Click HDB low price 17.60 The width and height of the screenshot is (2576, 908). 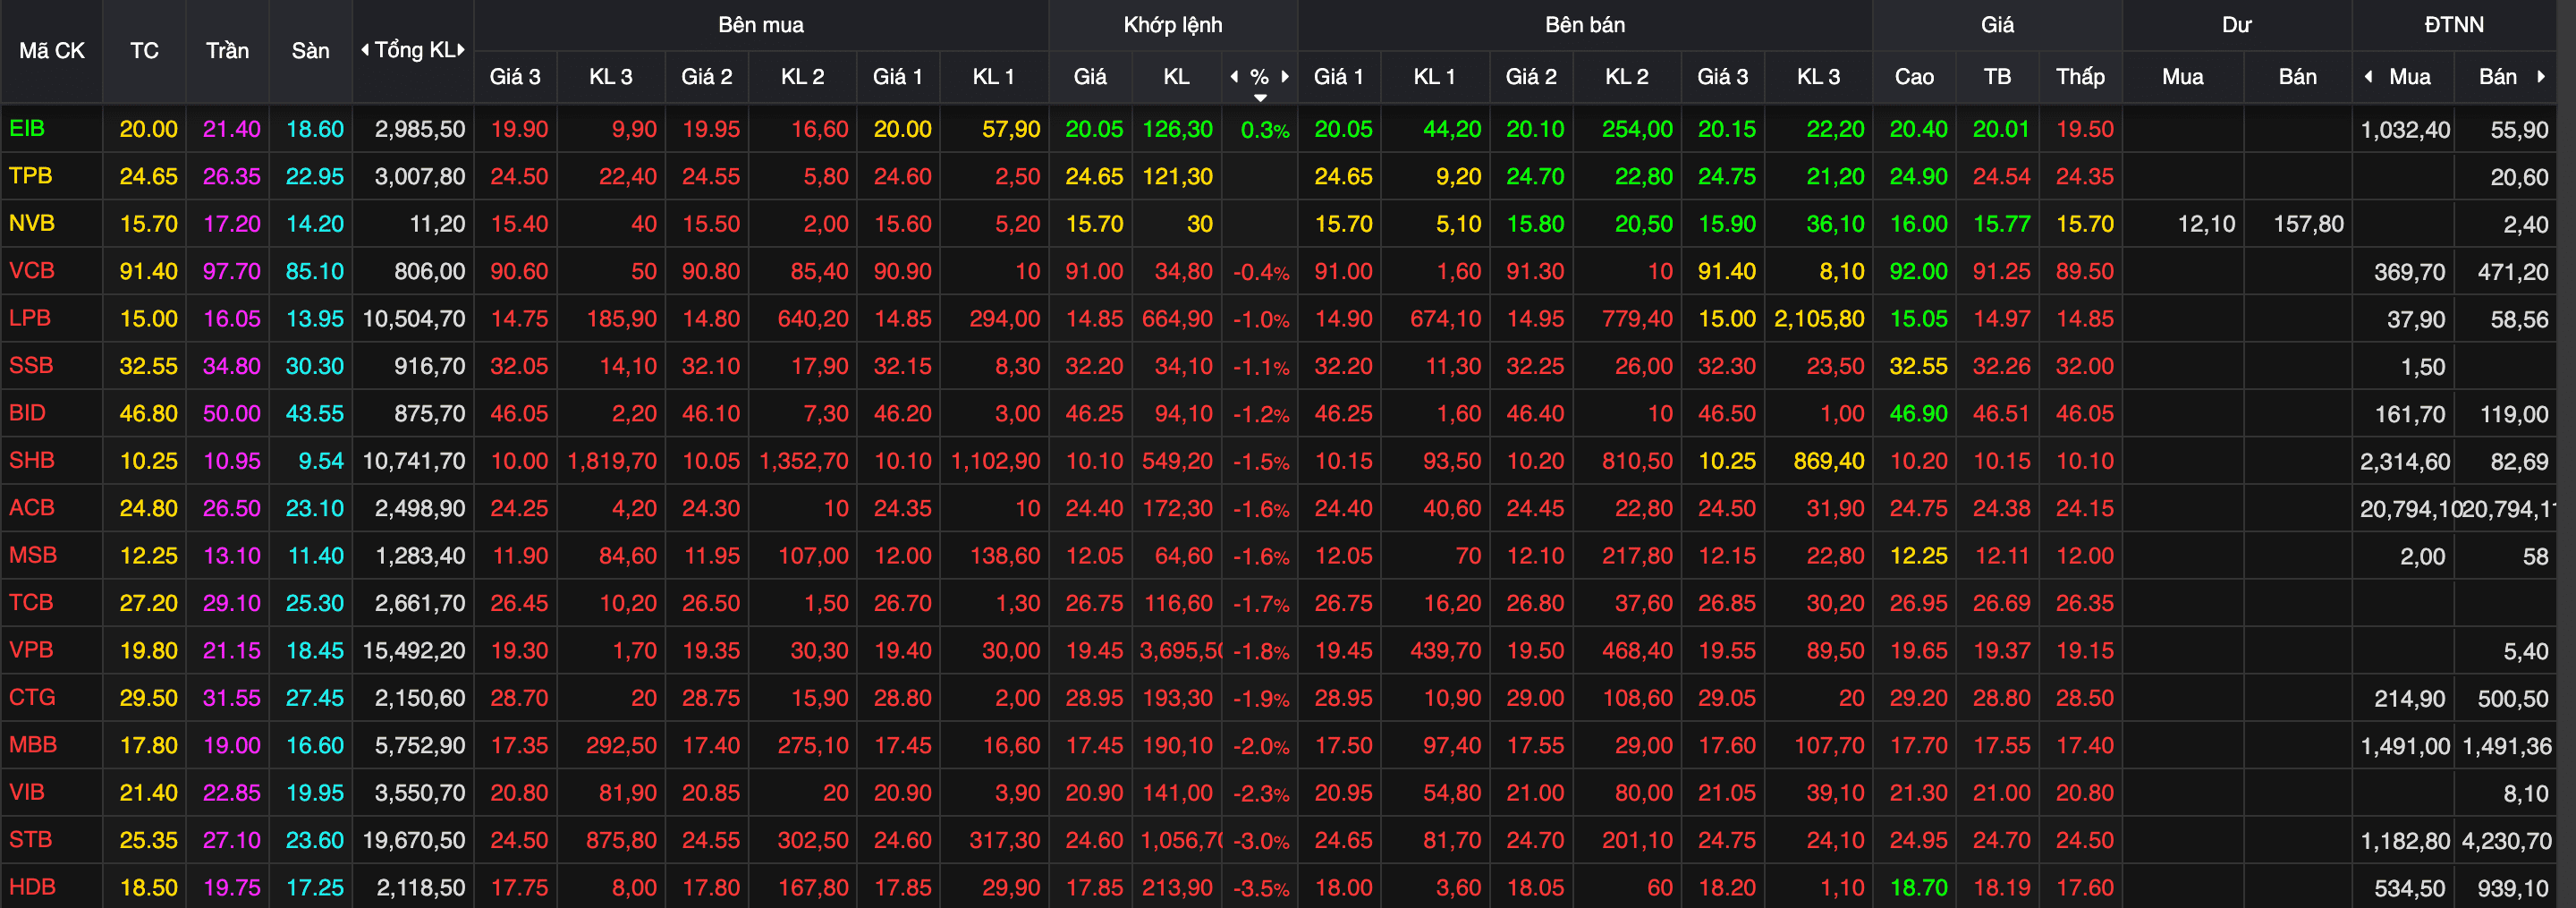coord(2084,887)
